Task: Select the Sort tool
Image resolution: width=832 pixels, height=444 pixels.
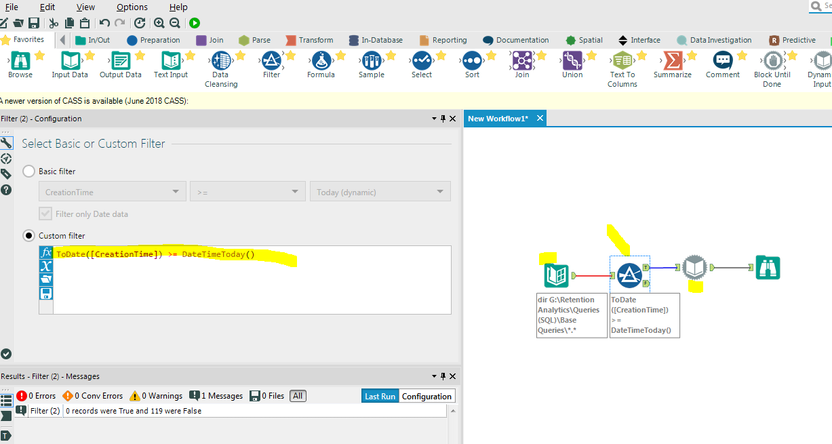Action: [472, 65]
